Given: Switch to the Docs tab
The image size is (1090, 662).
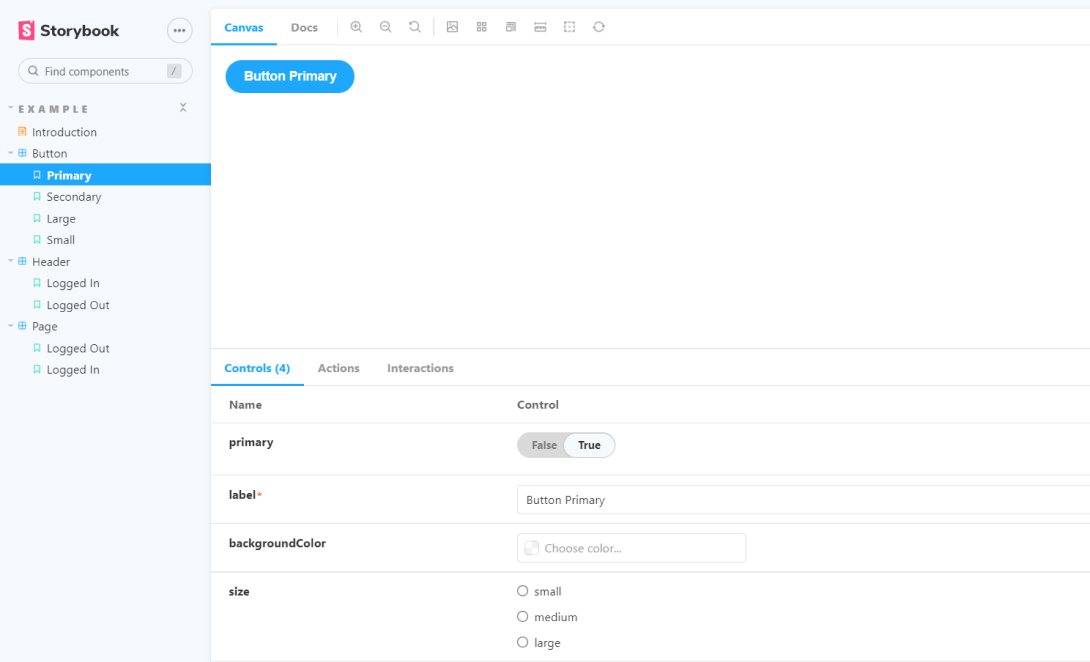Looking at the screenshot, I should click(x=304, y=28).
